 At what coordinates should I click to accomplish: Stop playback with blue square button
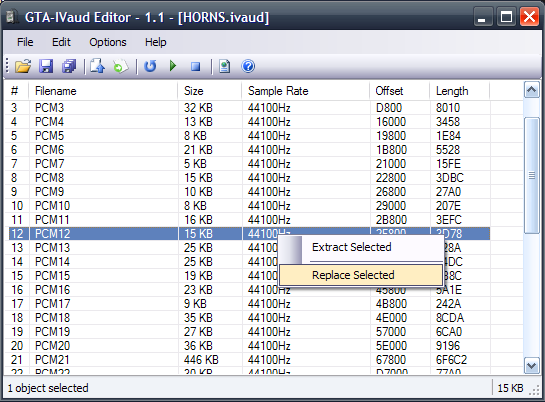[x=196, y=66]
